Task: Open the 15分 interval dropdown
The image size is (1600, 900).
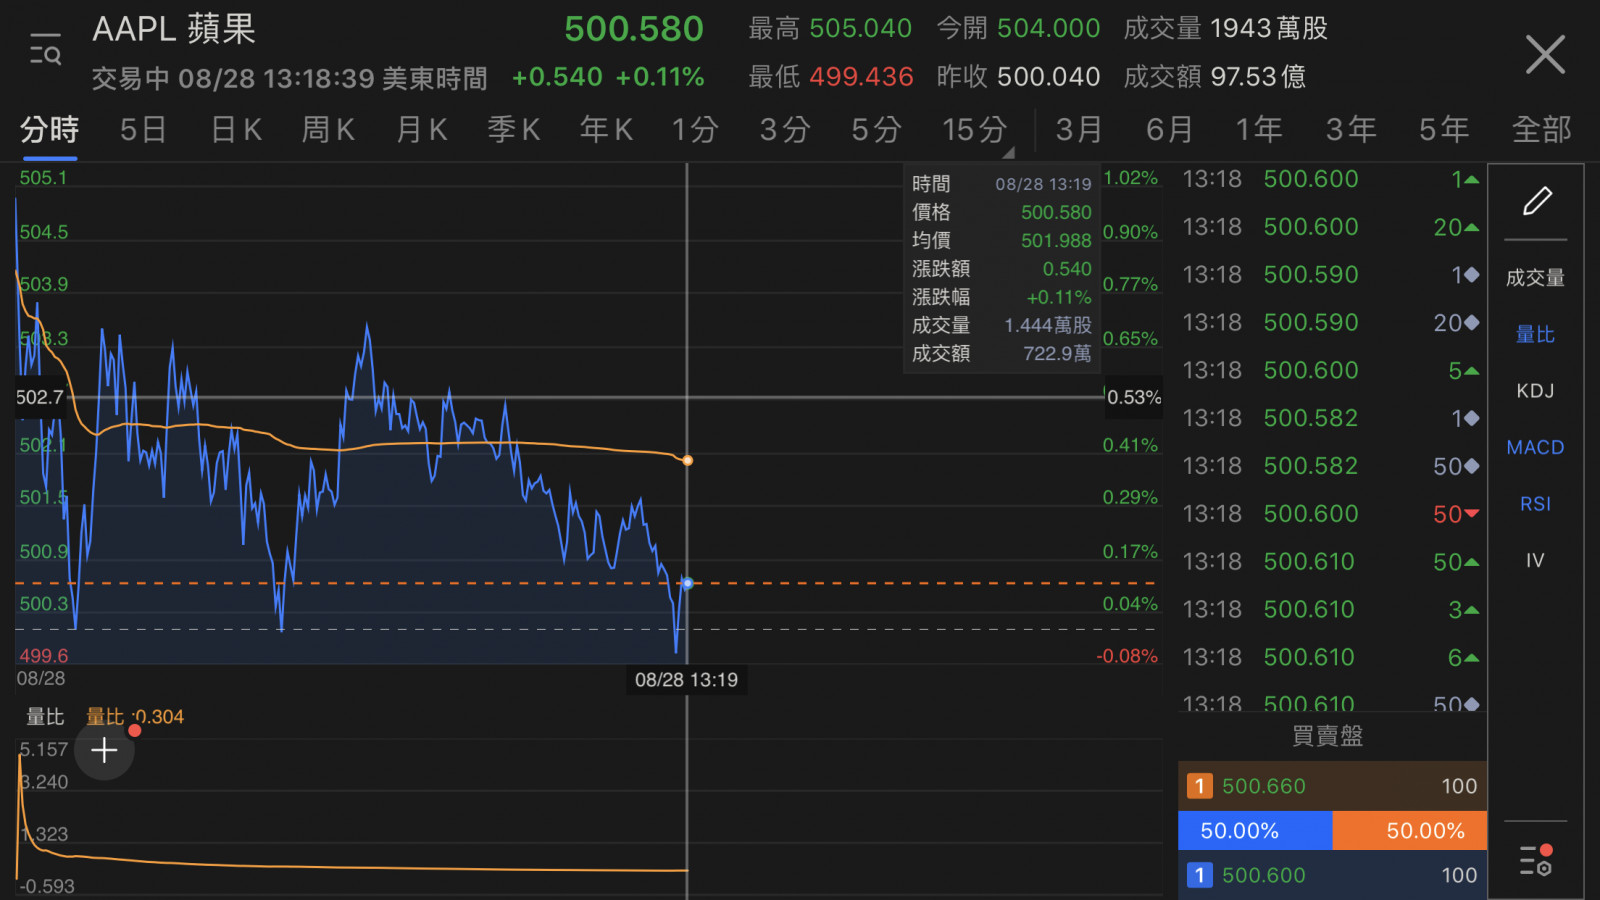Action: pos(976,130)
